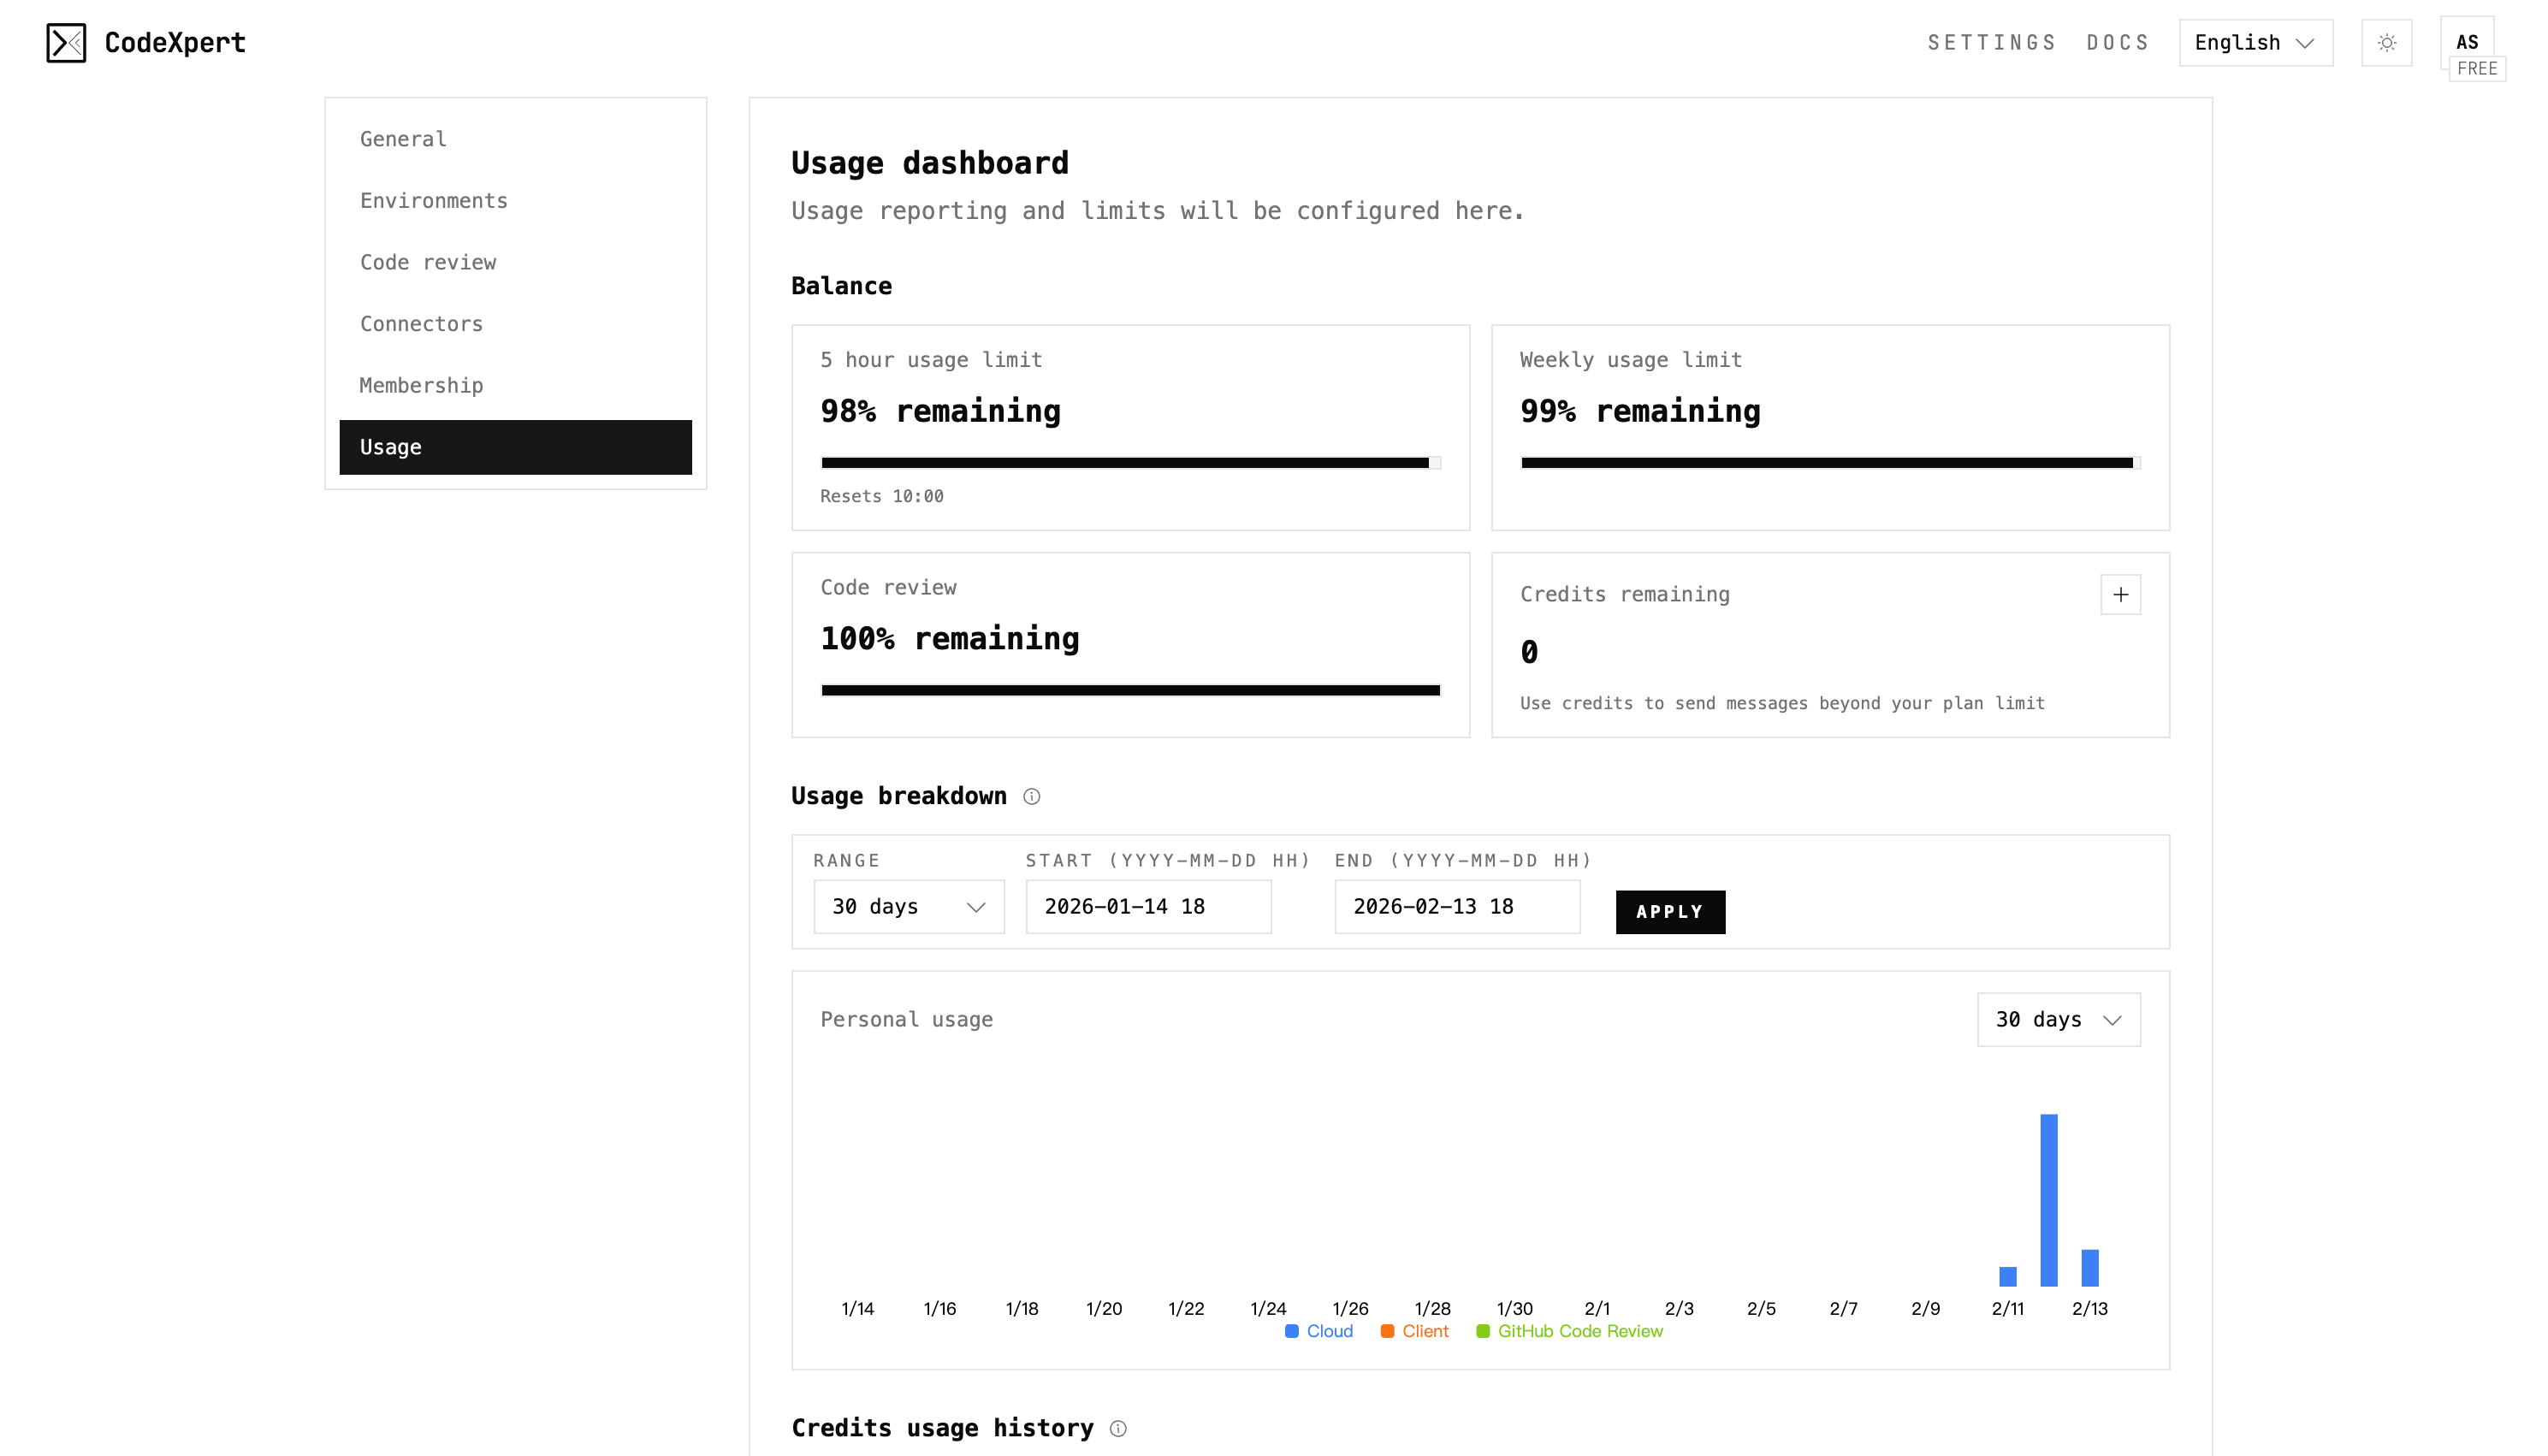Go to the Connectors settings section
The width and height of the screenshot is (2548, 1456).
click(421, 324)
